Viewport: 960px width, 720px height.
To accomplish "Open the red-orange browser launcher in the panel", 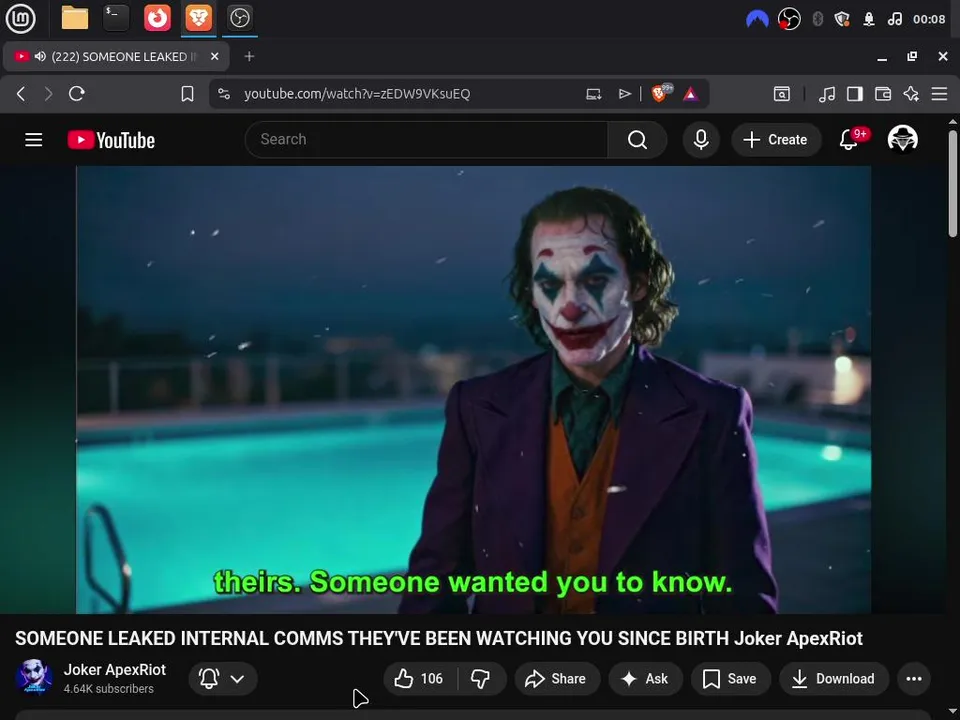I will click(x=157, y=18).
